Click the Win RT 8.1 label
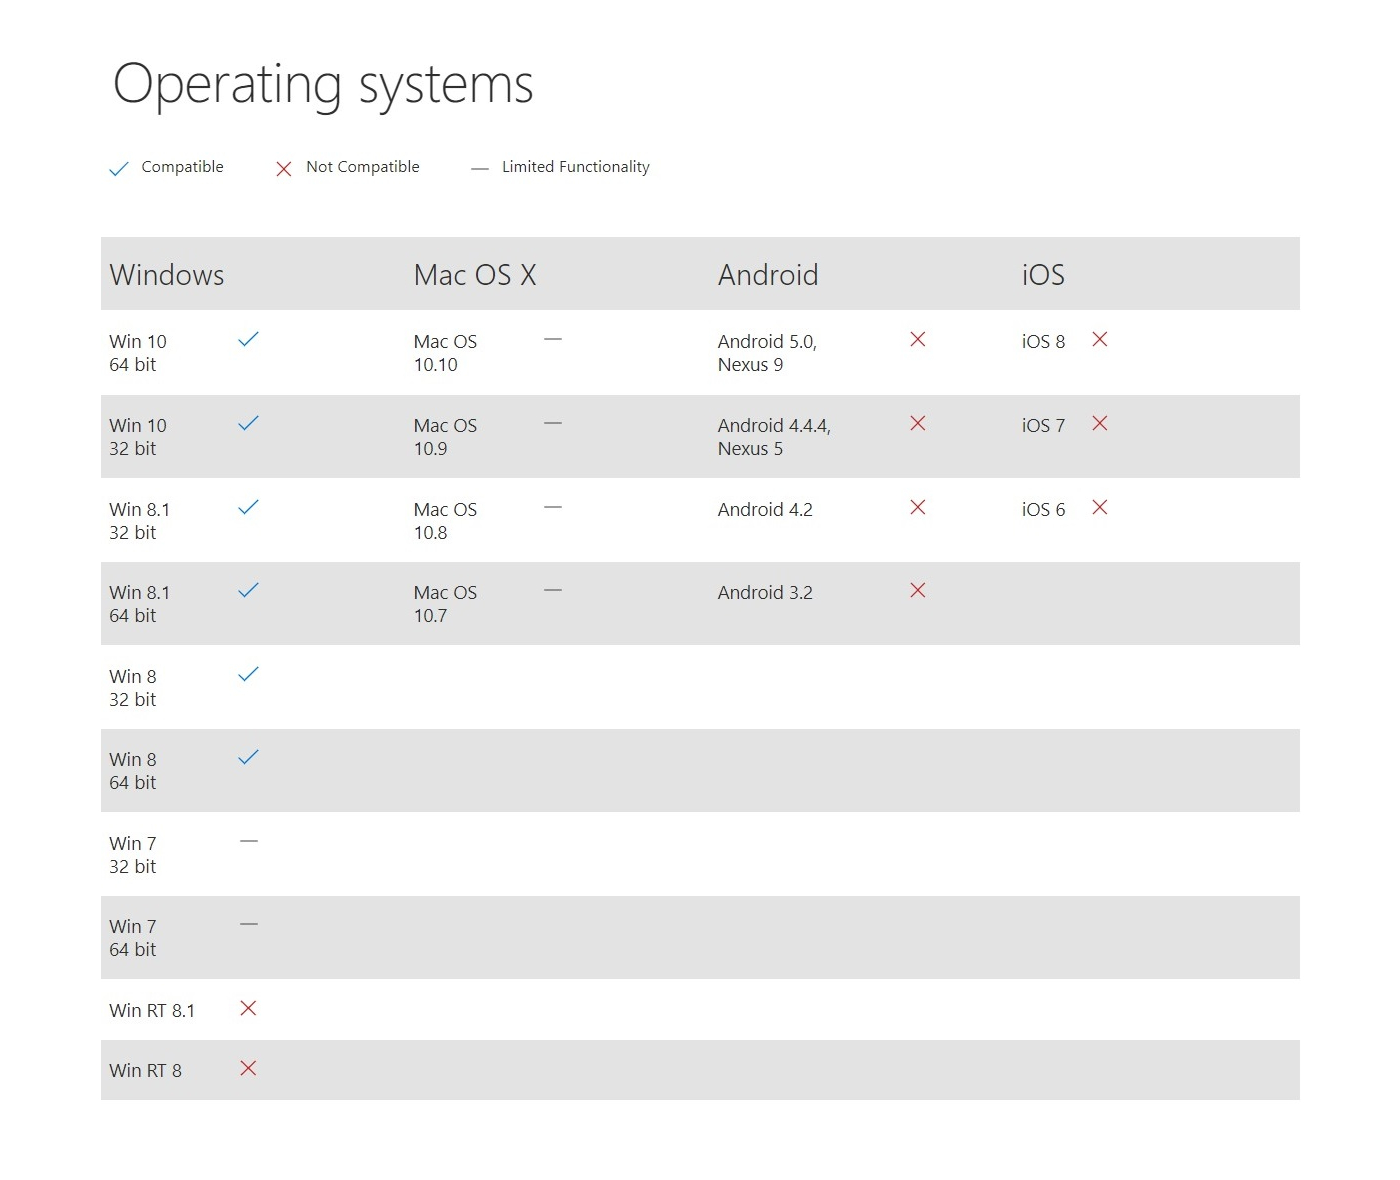Screen dimensions: 1400x1180 coord(152,1010)
